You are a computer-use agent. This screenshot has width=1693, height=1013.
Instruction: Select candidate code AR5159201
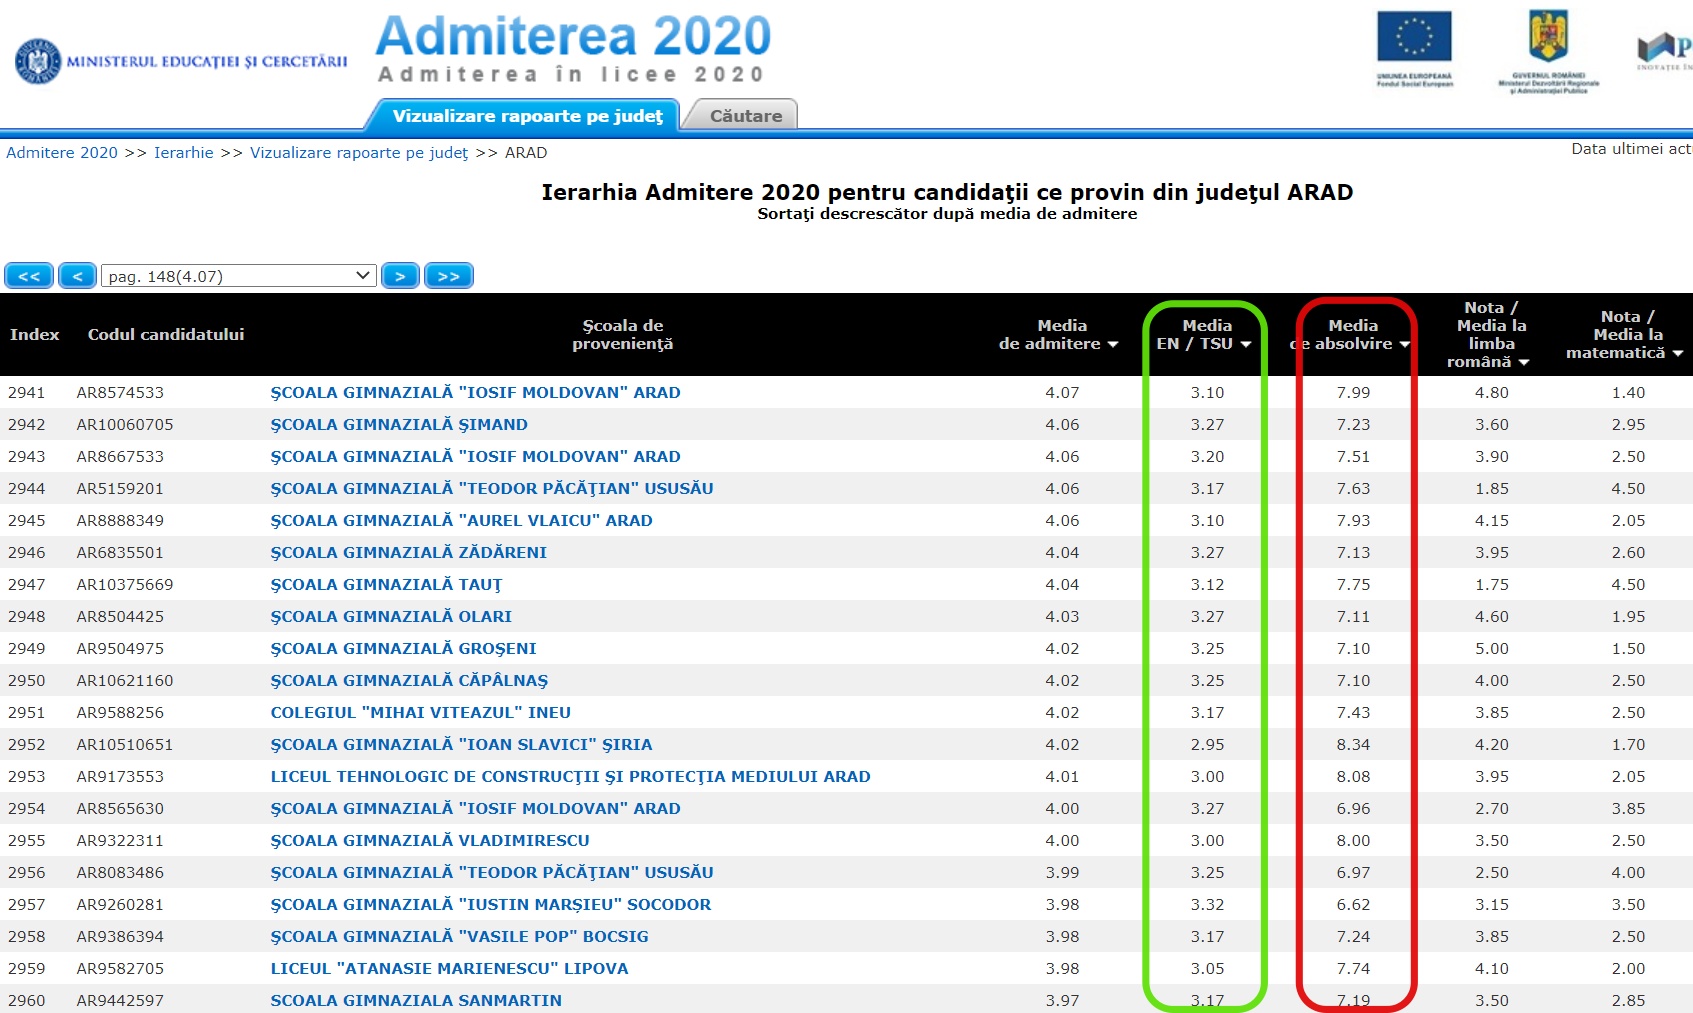120,488
